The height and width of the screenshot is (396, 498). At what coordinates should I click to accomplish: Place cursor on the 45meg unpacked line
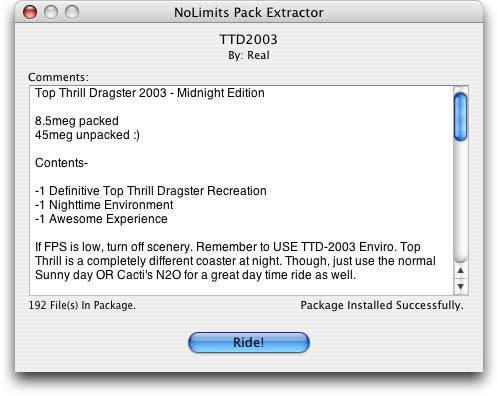pyautogui.click(x=87, y=135)
